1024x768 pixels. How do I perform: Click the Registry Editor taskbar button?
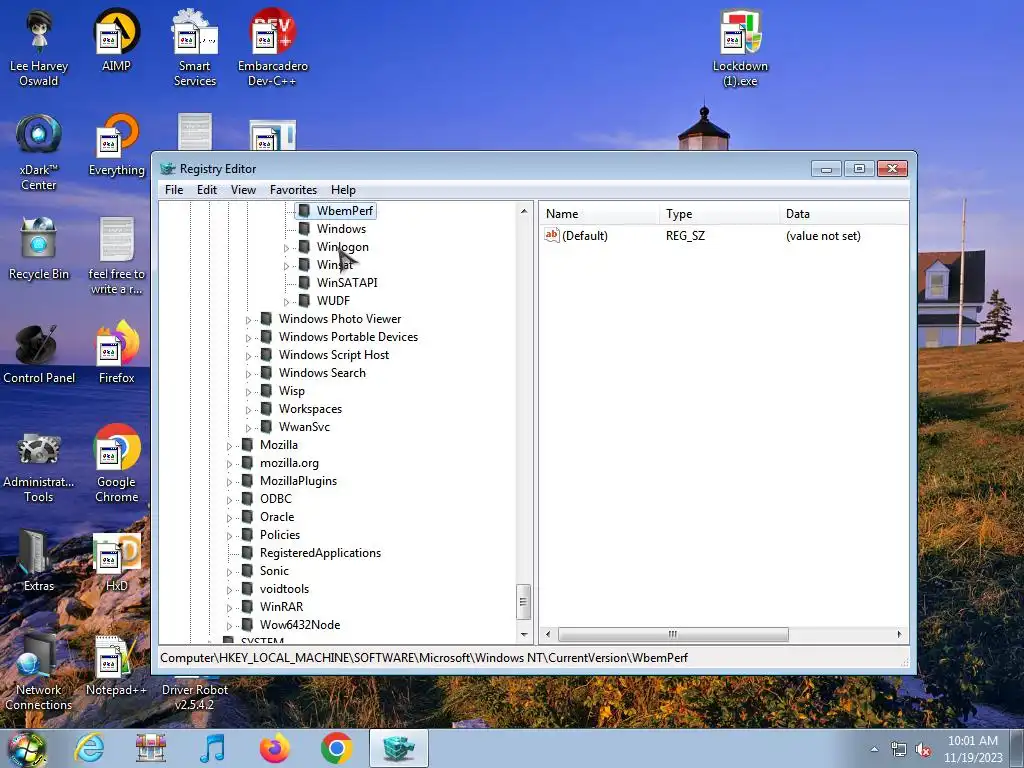pos(399,748)
